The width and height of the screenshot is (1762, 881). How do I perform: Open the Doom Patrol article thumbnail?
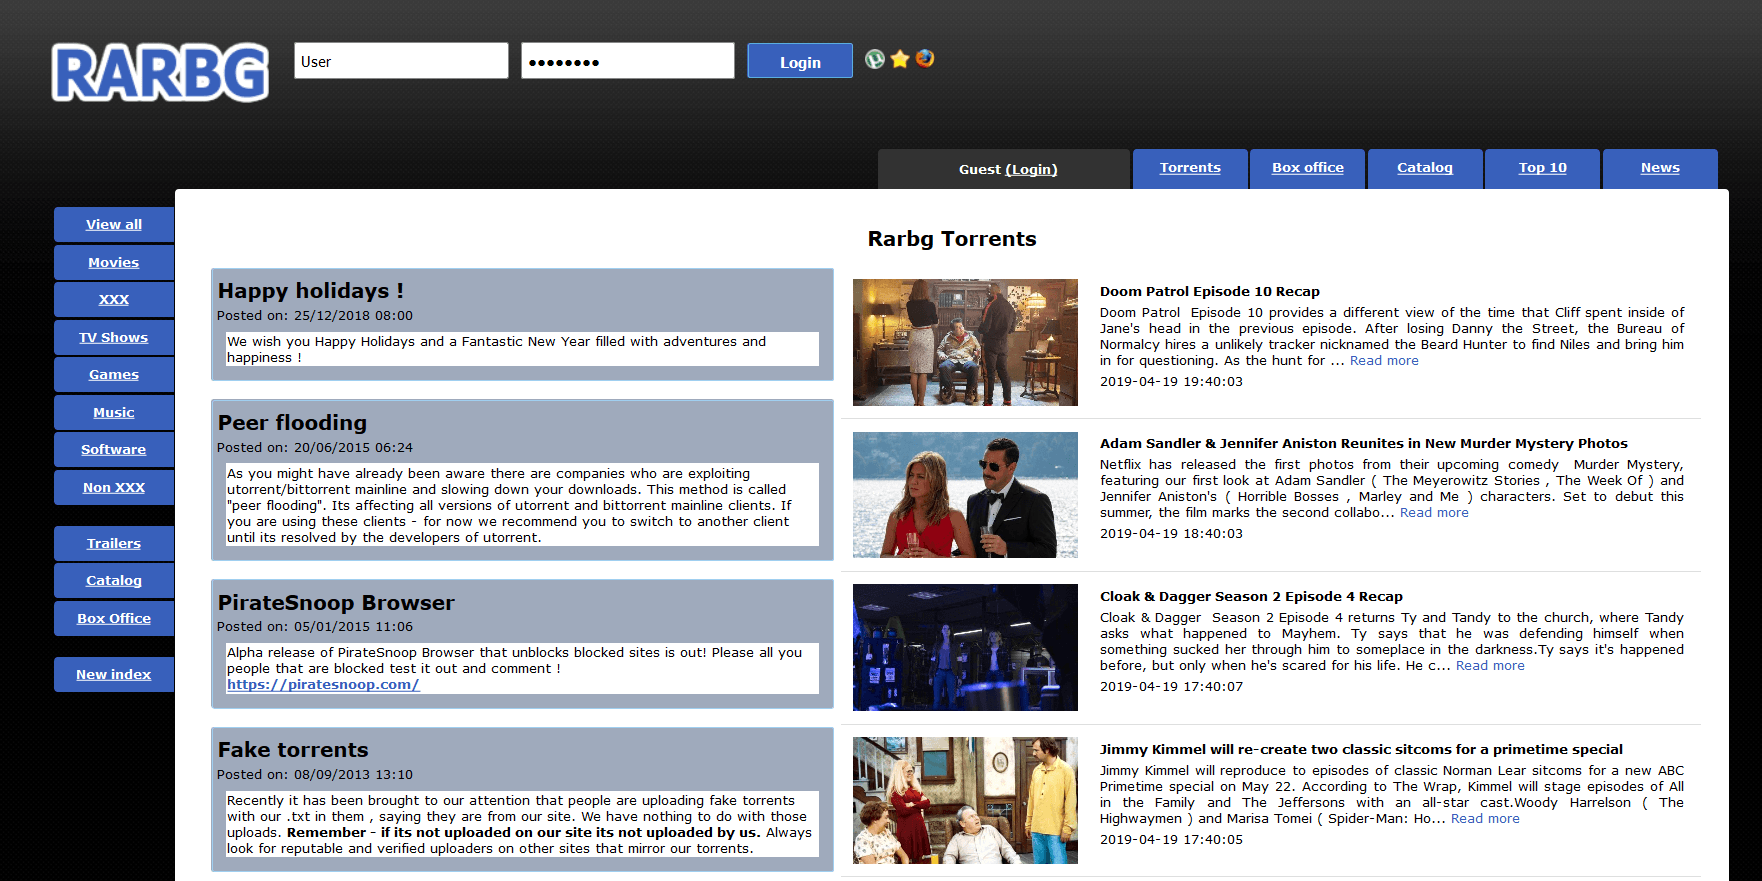965,342
